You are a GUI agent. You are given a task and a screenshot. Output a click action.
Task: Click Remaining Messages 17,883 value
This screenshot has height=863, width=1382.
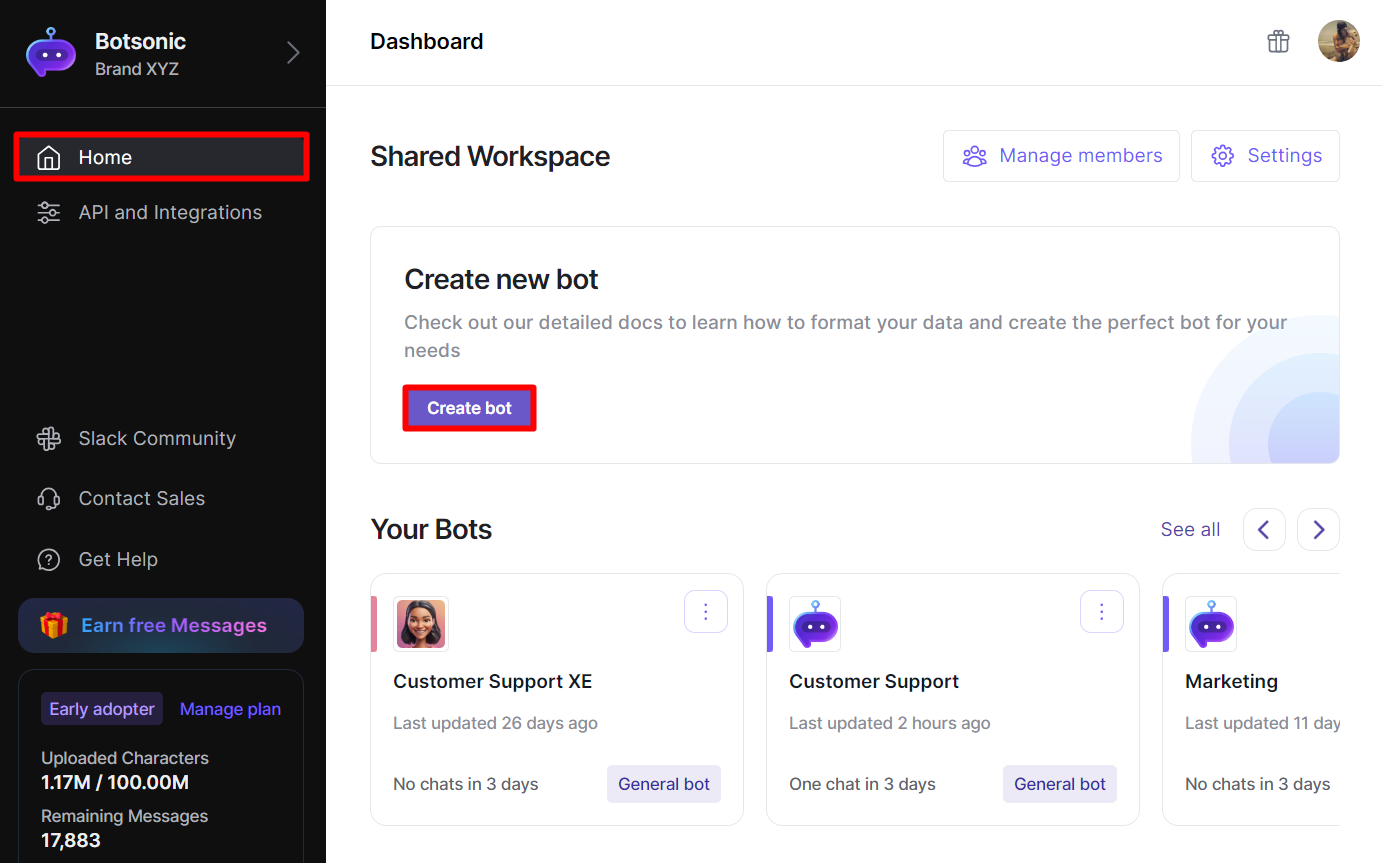point(71,840)
